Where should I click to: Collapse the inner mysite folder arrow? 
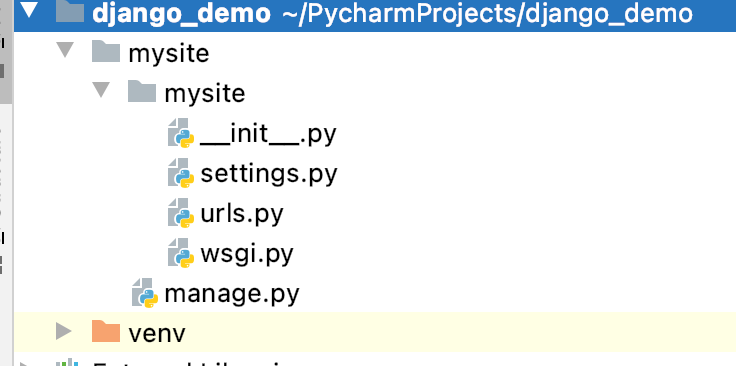pyautogui.click(x=101, y=90)
